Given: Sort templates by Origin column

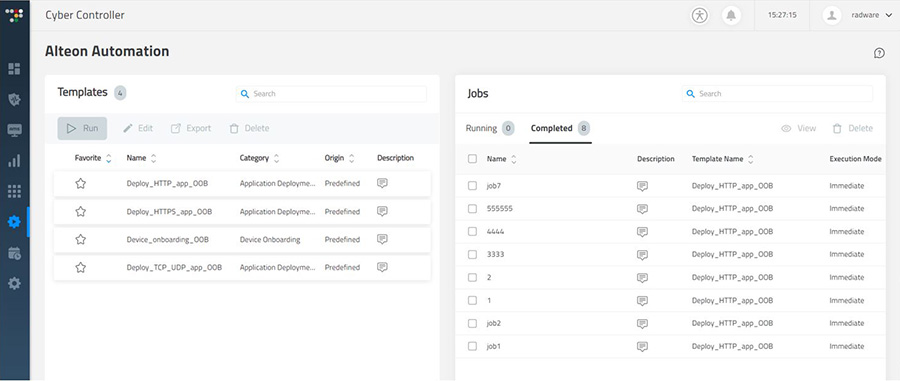Looking at the screenshot, I should click(x=351, y=158).
